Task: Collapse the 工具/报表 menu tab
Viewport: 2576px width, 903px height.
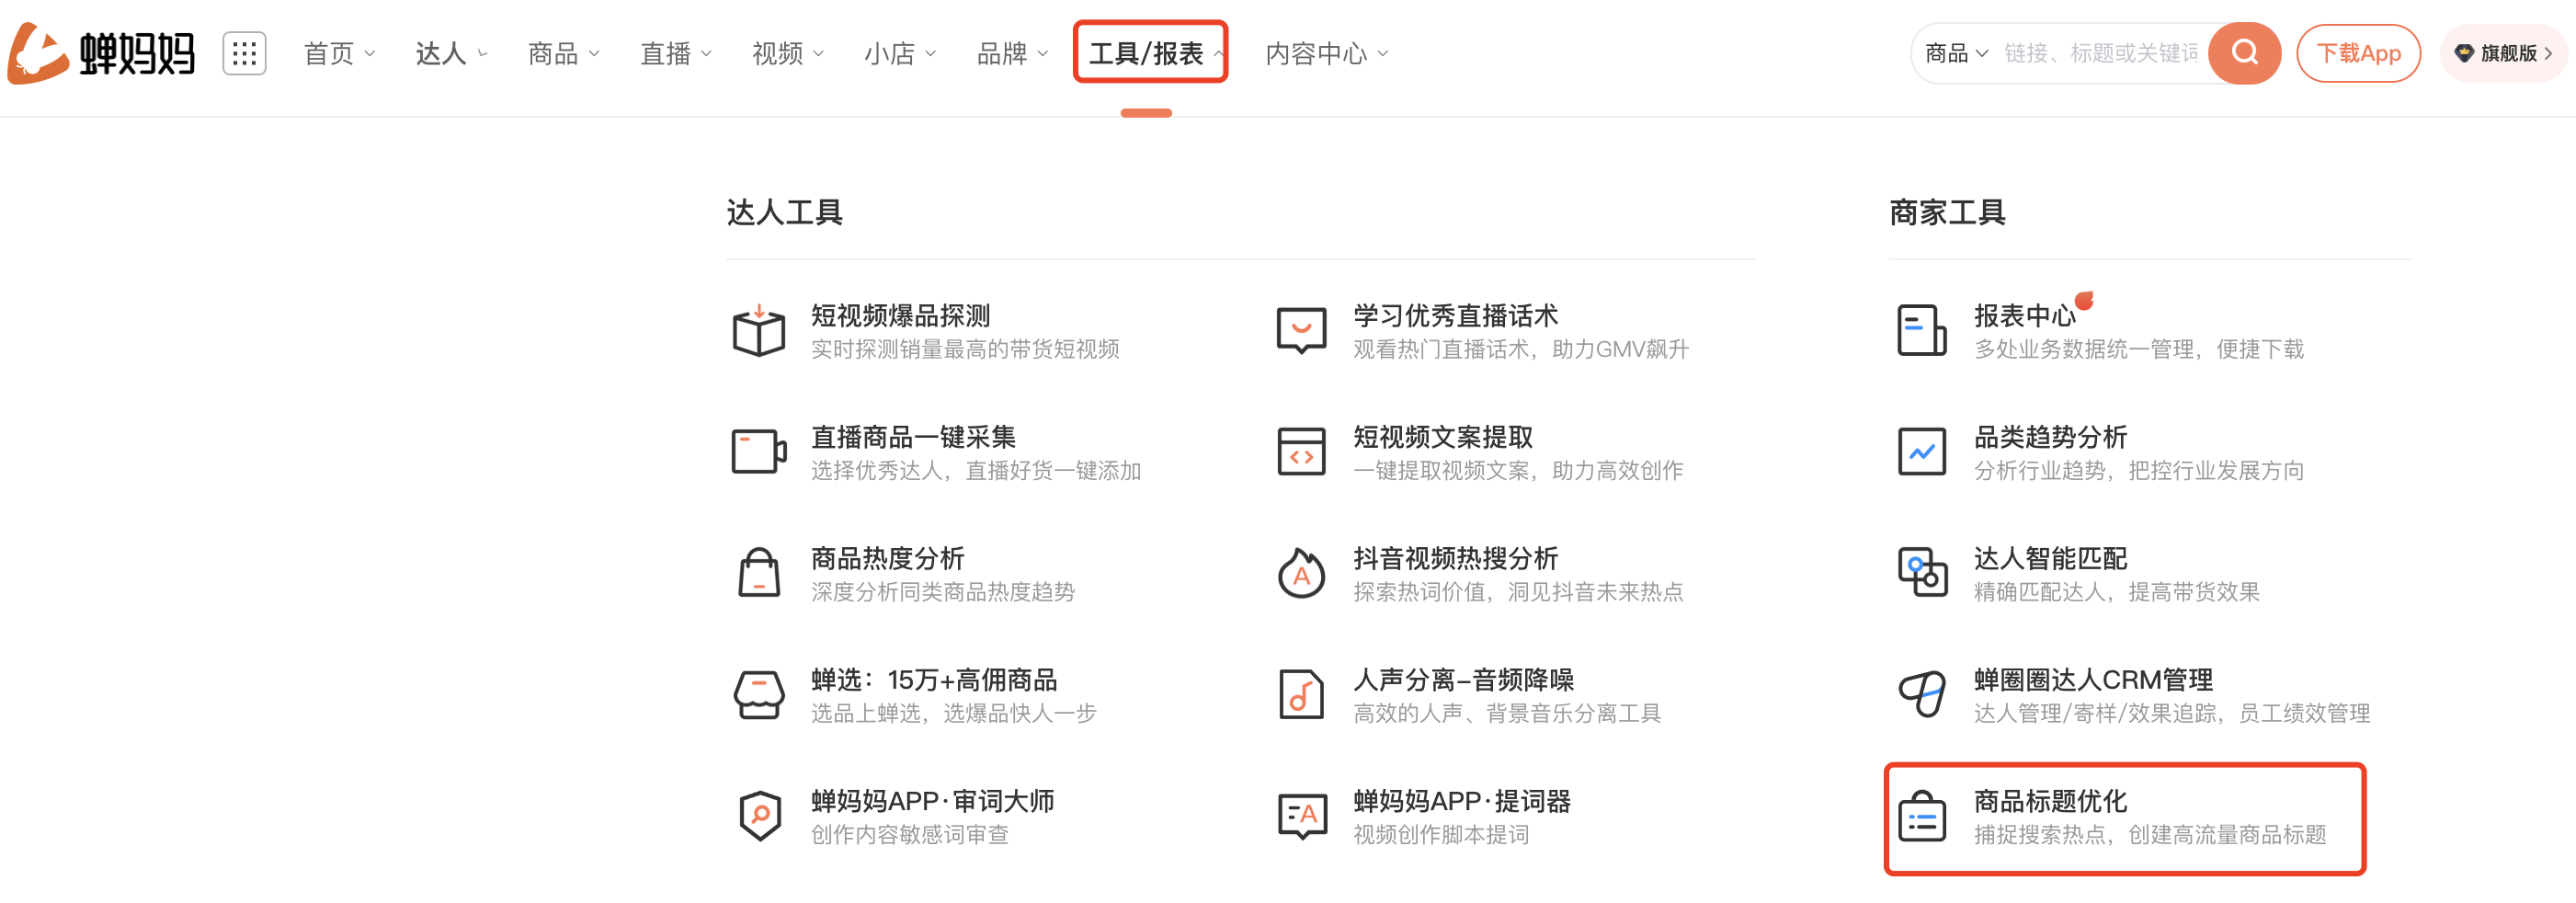Action: click(x=1151, y=52)
